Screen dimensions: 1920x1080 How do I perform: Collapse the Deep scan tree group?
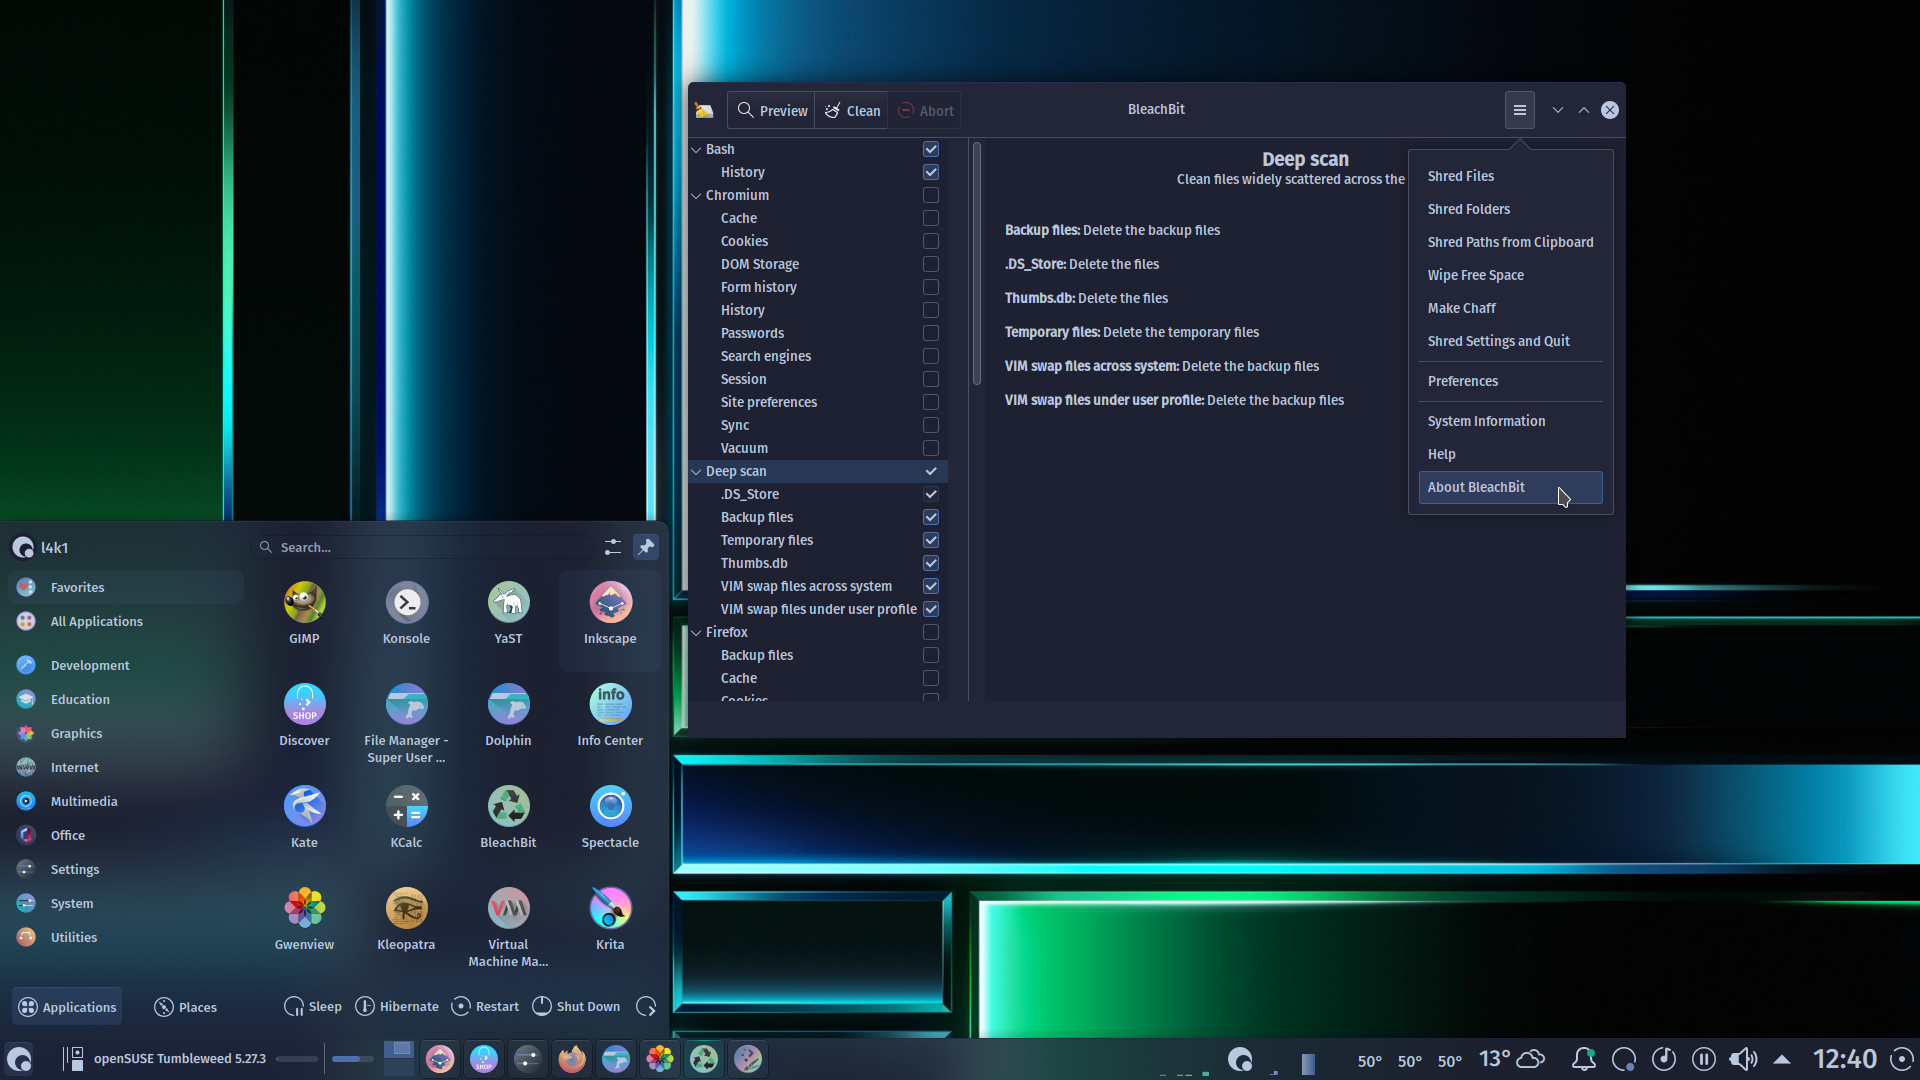pos(696,472)
